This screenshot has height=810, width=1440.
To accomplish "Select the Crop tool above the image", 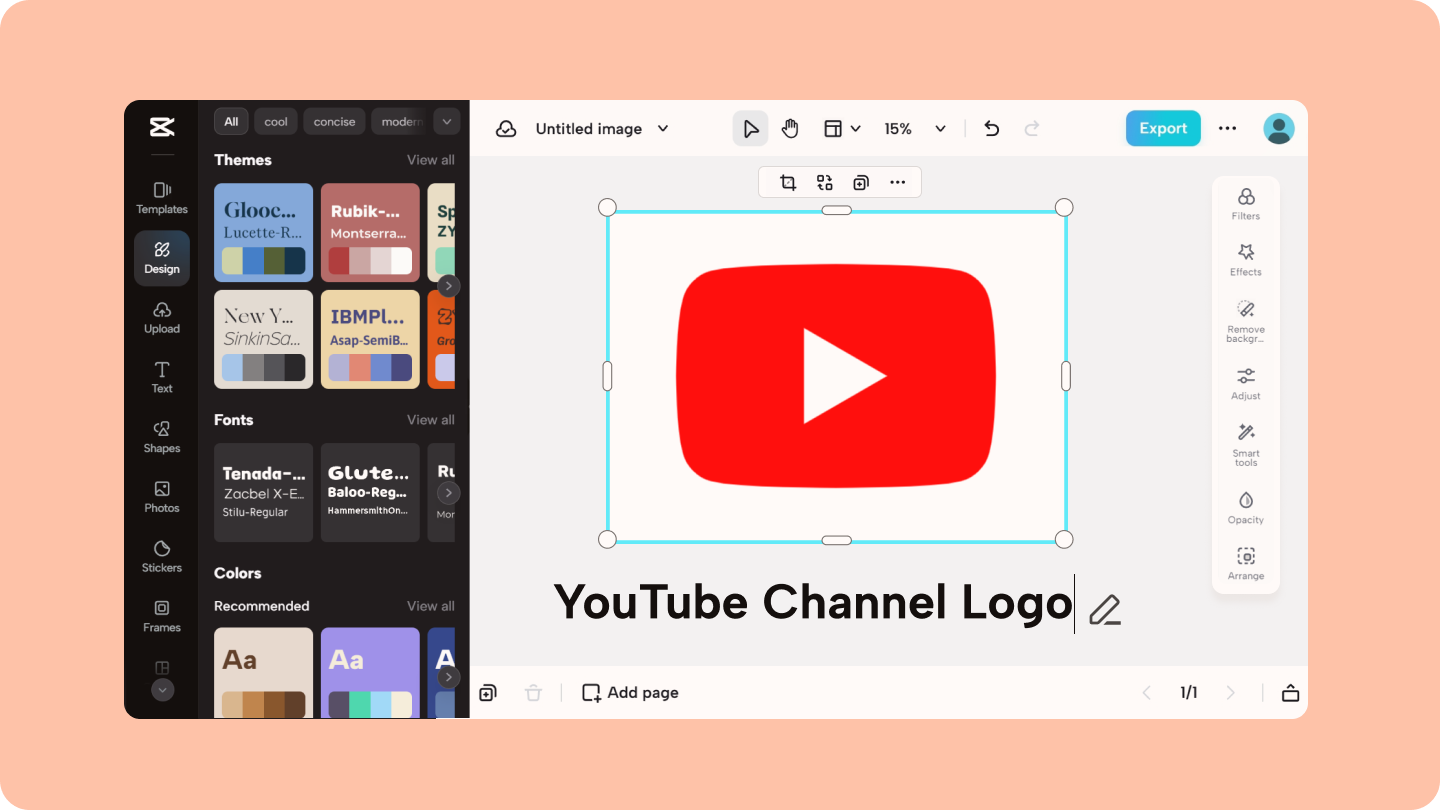I will pos(788,182).
